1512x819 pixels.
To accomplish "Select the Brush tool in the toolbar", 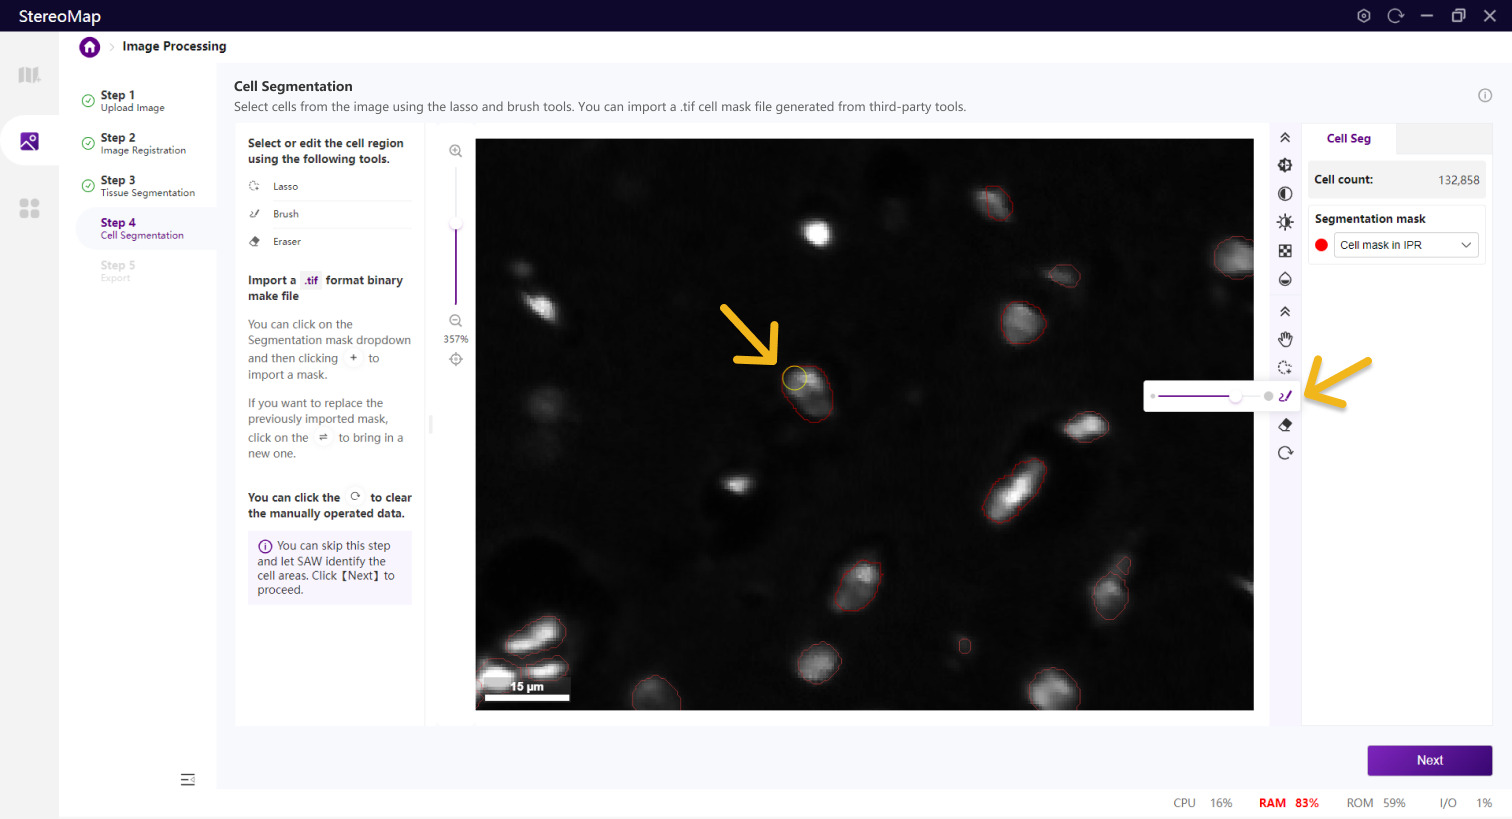I will pos(1285,396).
